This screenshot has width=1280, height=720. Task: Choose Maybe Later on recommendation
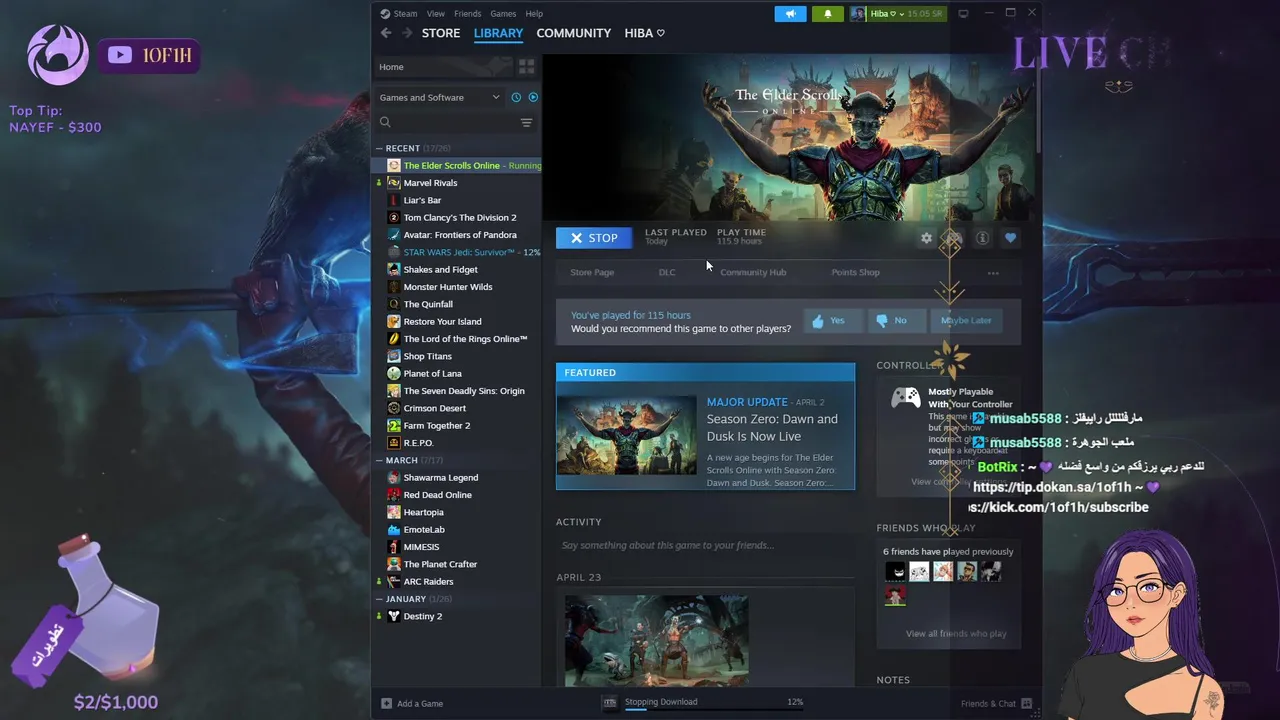tap(966, 321)
